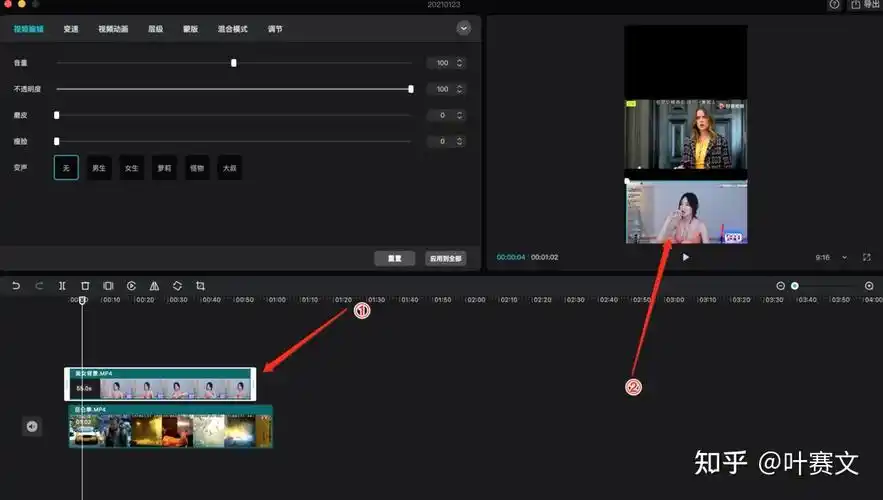Click the 不透明度 opacity slider handle
Viewport: 883px width, 500px height.
(411, 89)
